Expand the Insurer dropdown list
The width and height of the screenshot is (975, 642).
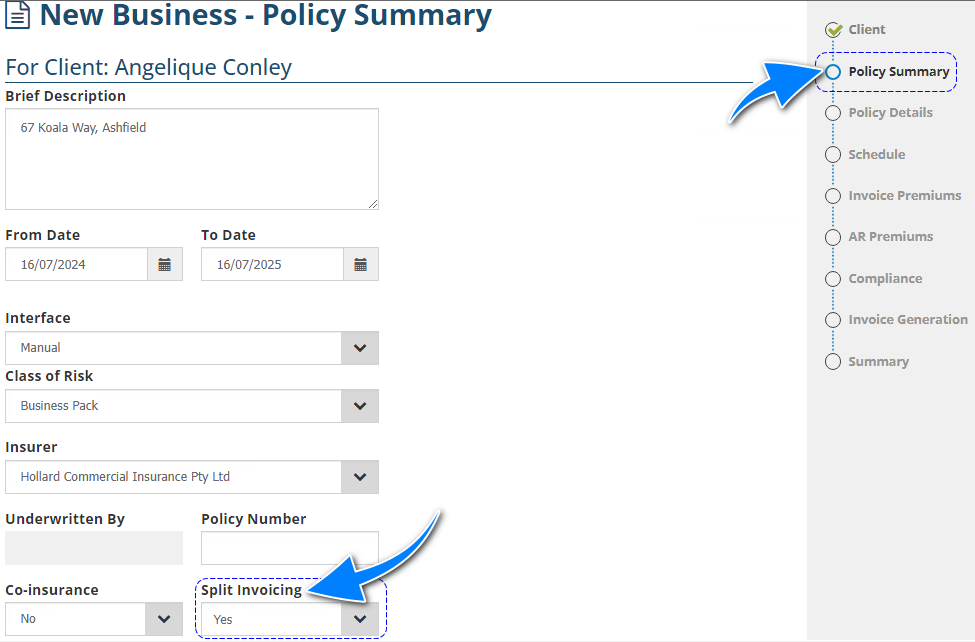tap(360, 477)
